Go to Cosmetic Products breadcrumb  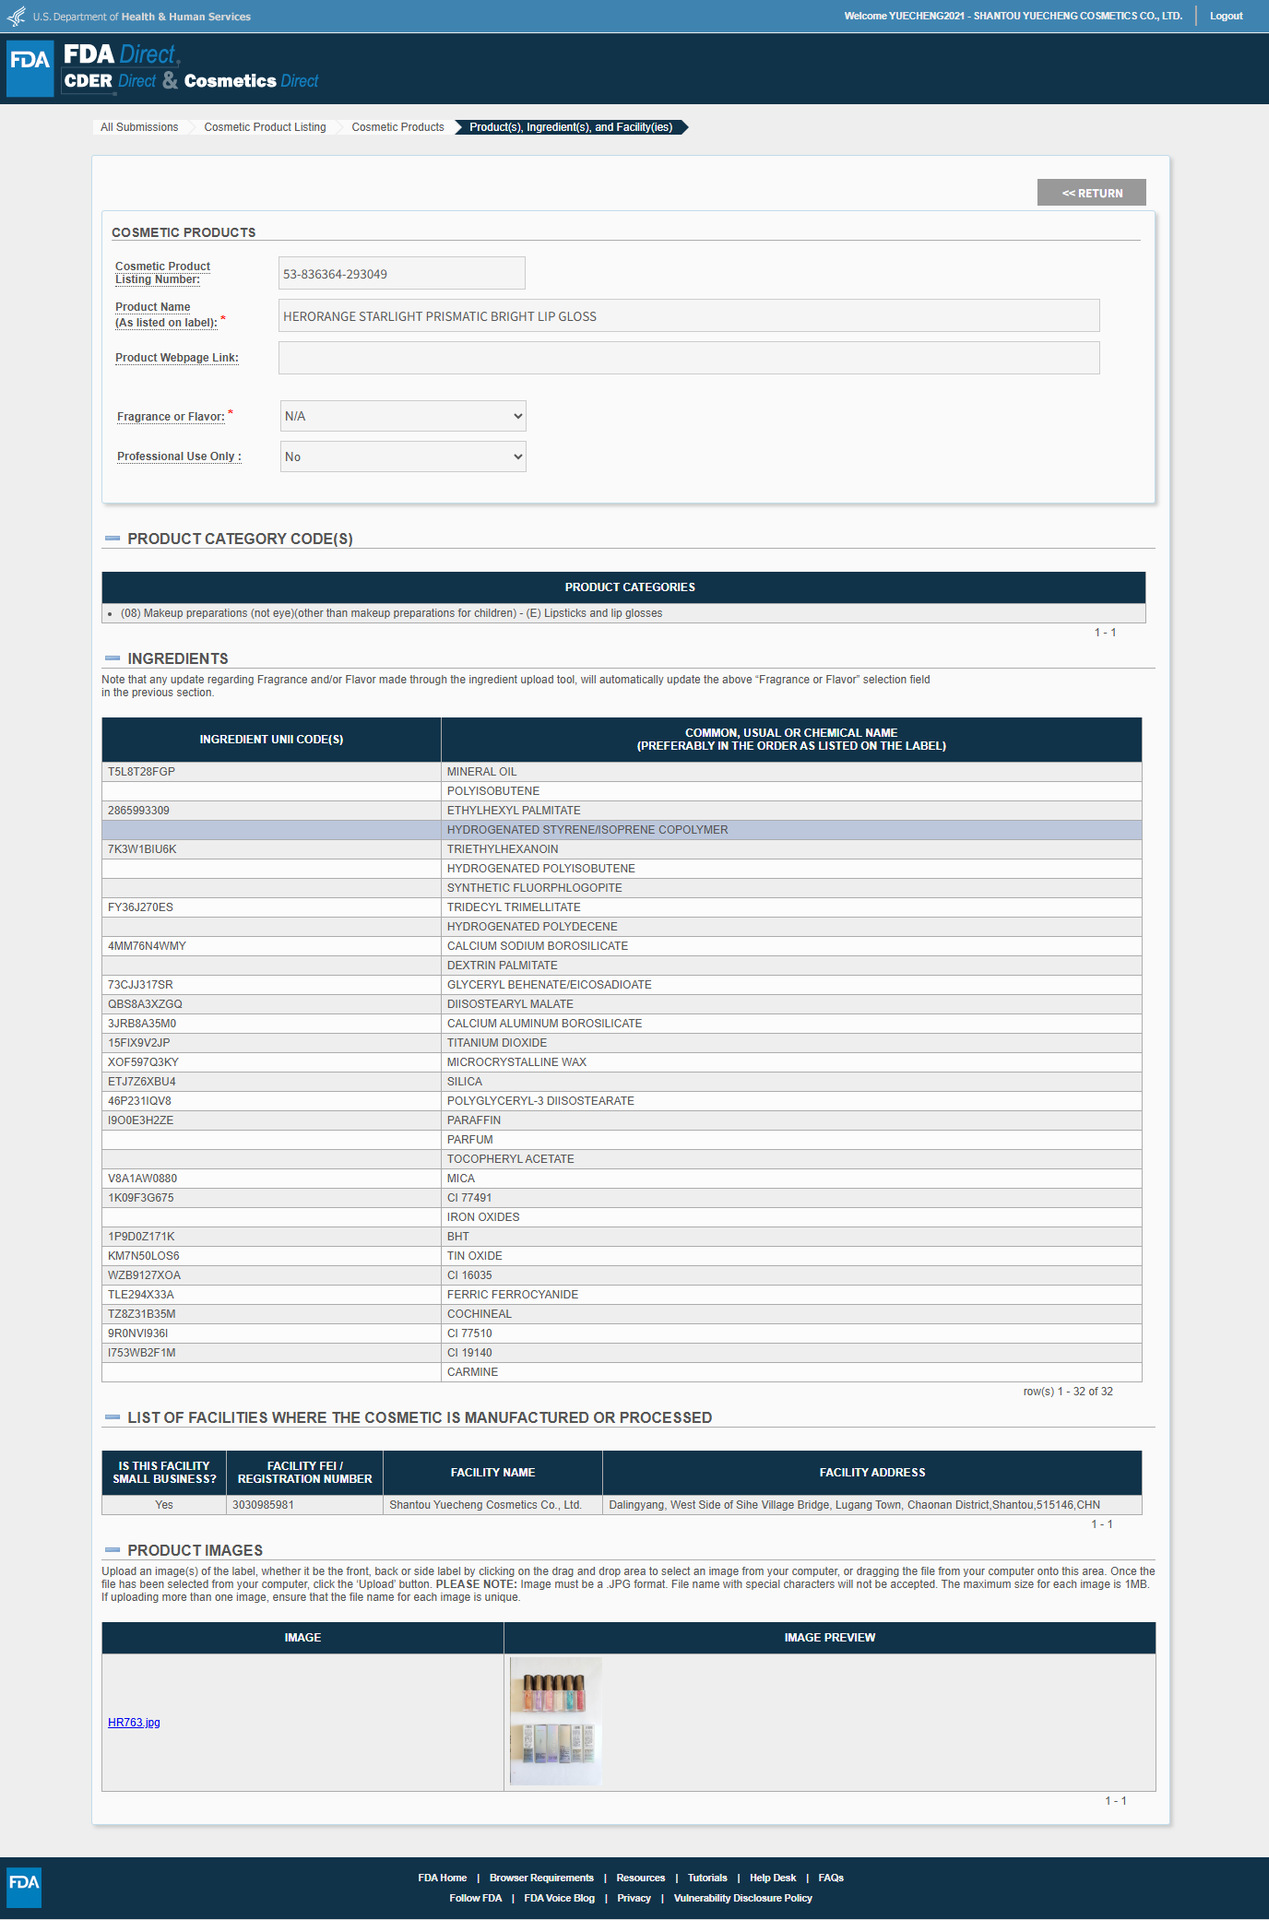[398, 127]
